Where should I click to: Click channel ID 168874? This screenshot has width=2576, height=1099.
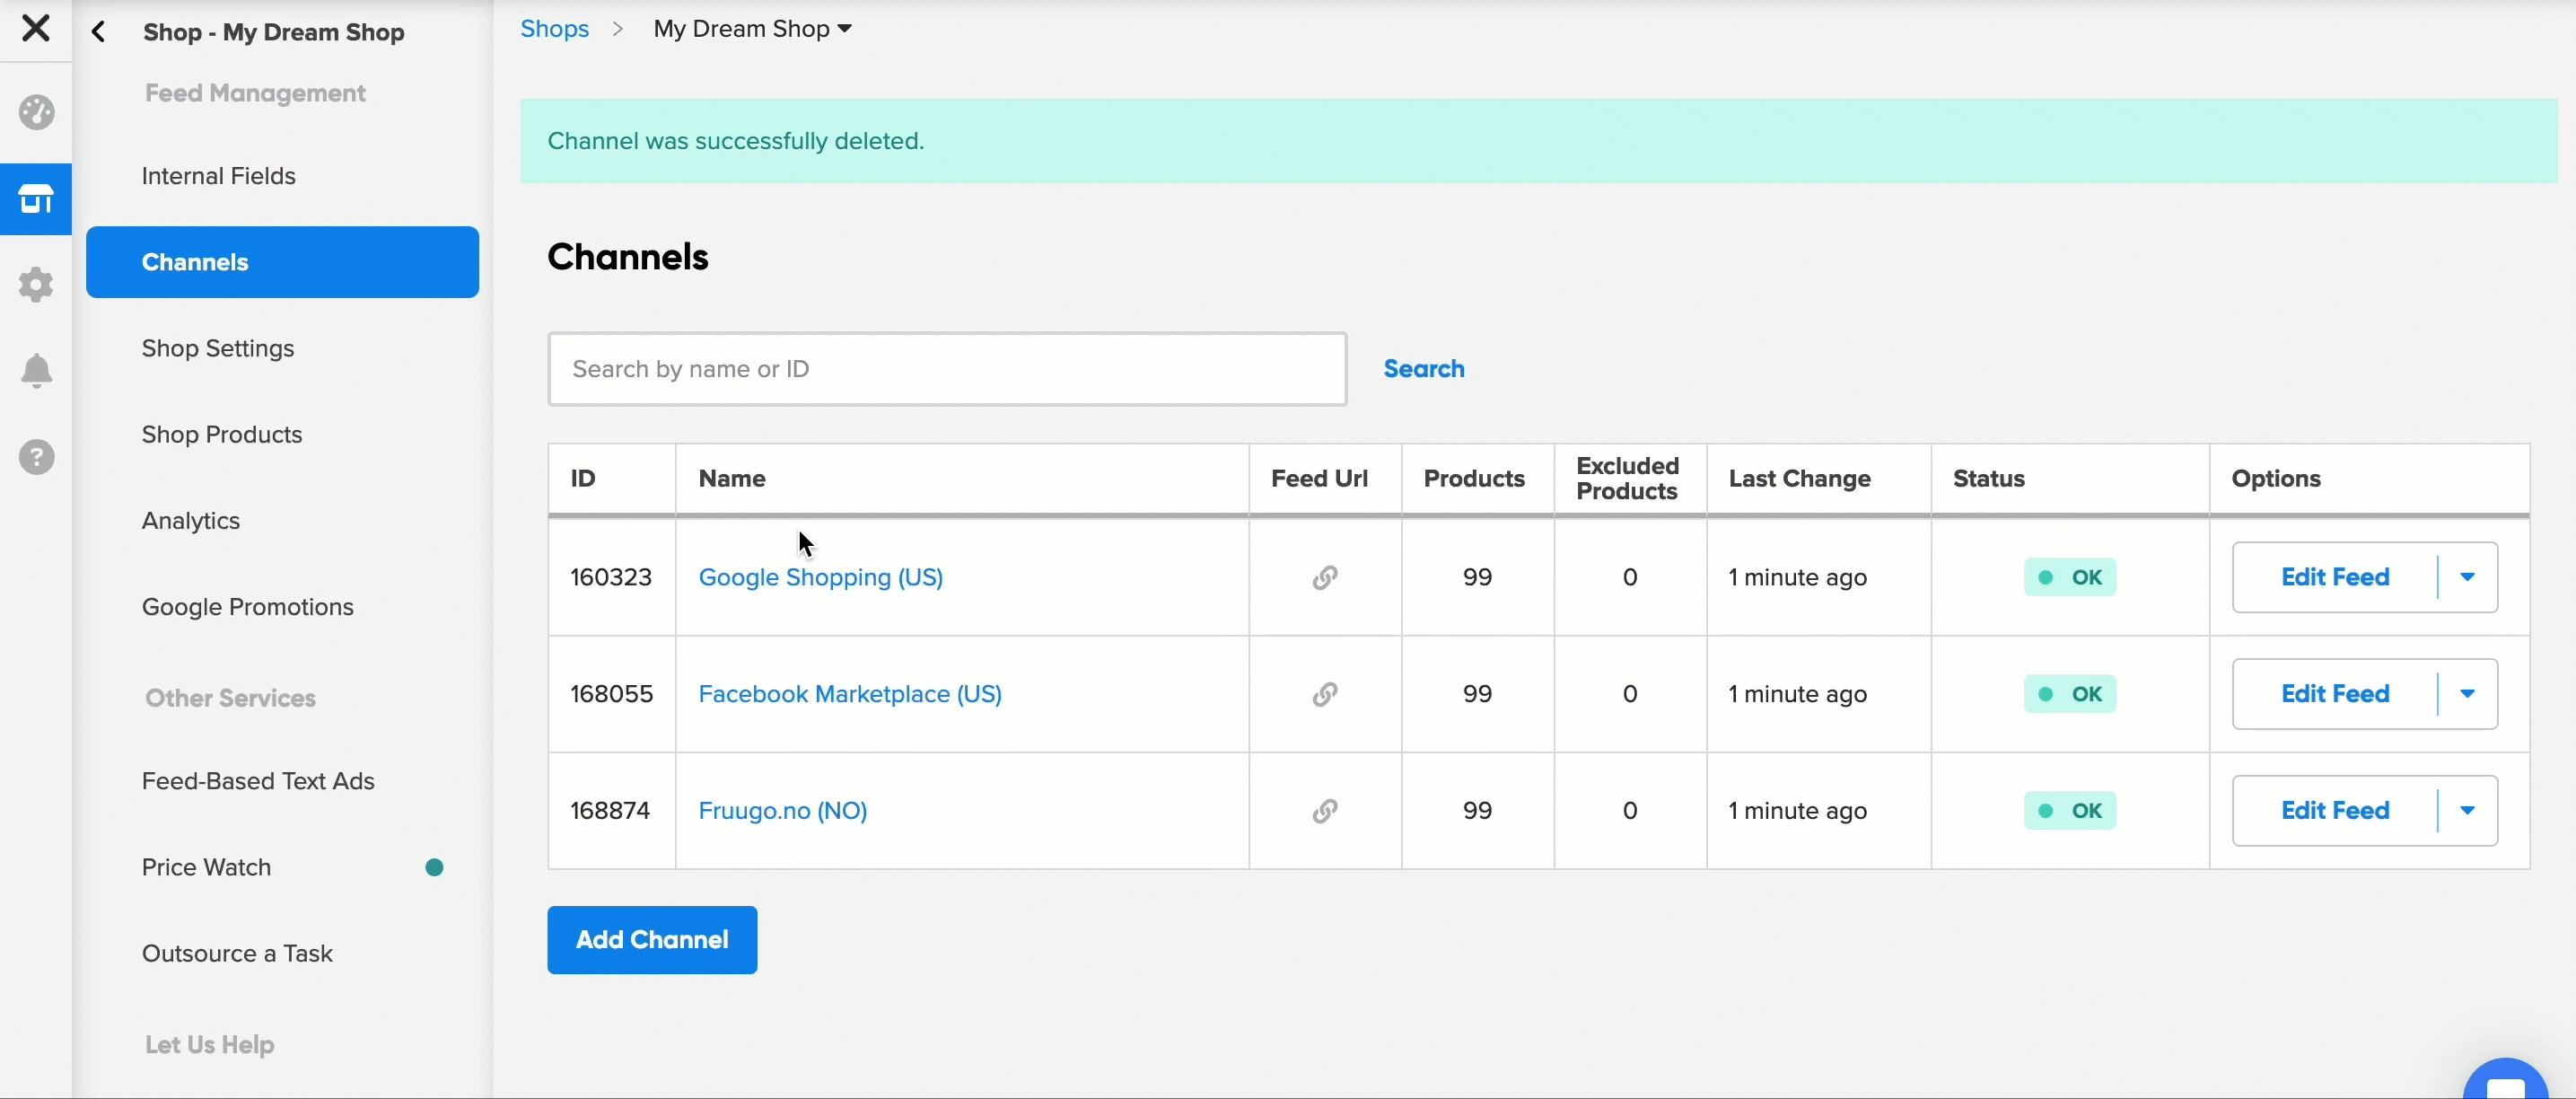point(610,810)
